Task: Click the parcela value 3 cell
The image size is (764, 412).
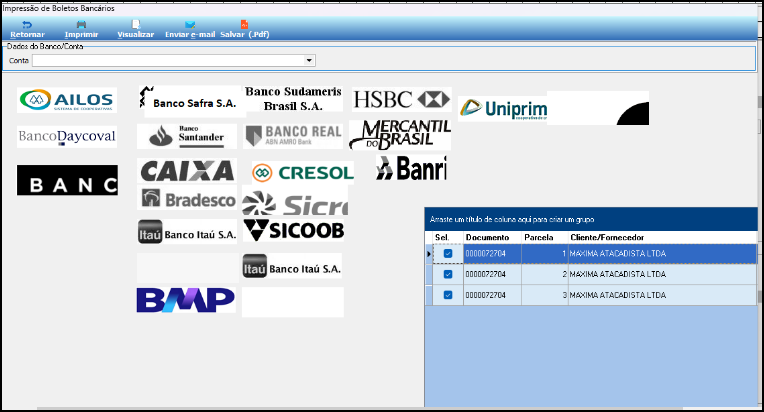Action: click(x=545, y=295)
